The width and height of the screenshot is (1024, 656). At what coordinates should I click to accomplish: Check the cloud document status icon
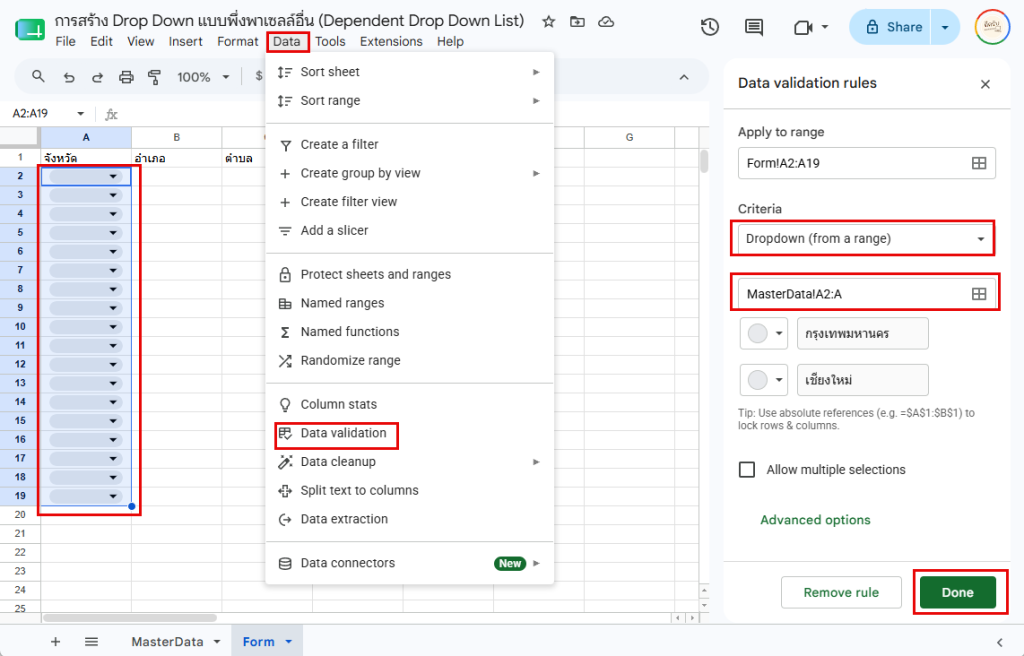pos(606,22)
